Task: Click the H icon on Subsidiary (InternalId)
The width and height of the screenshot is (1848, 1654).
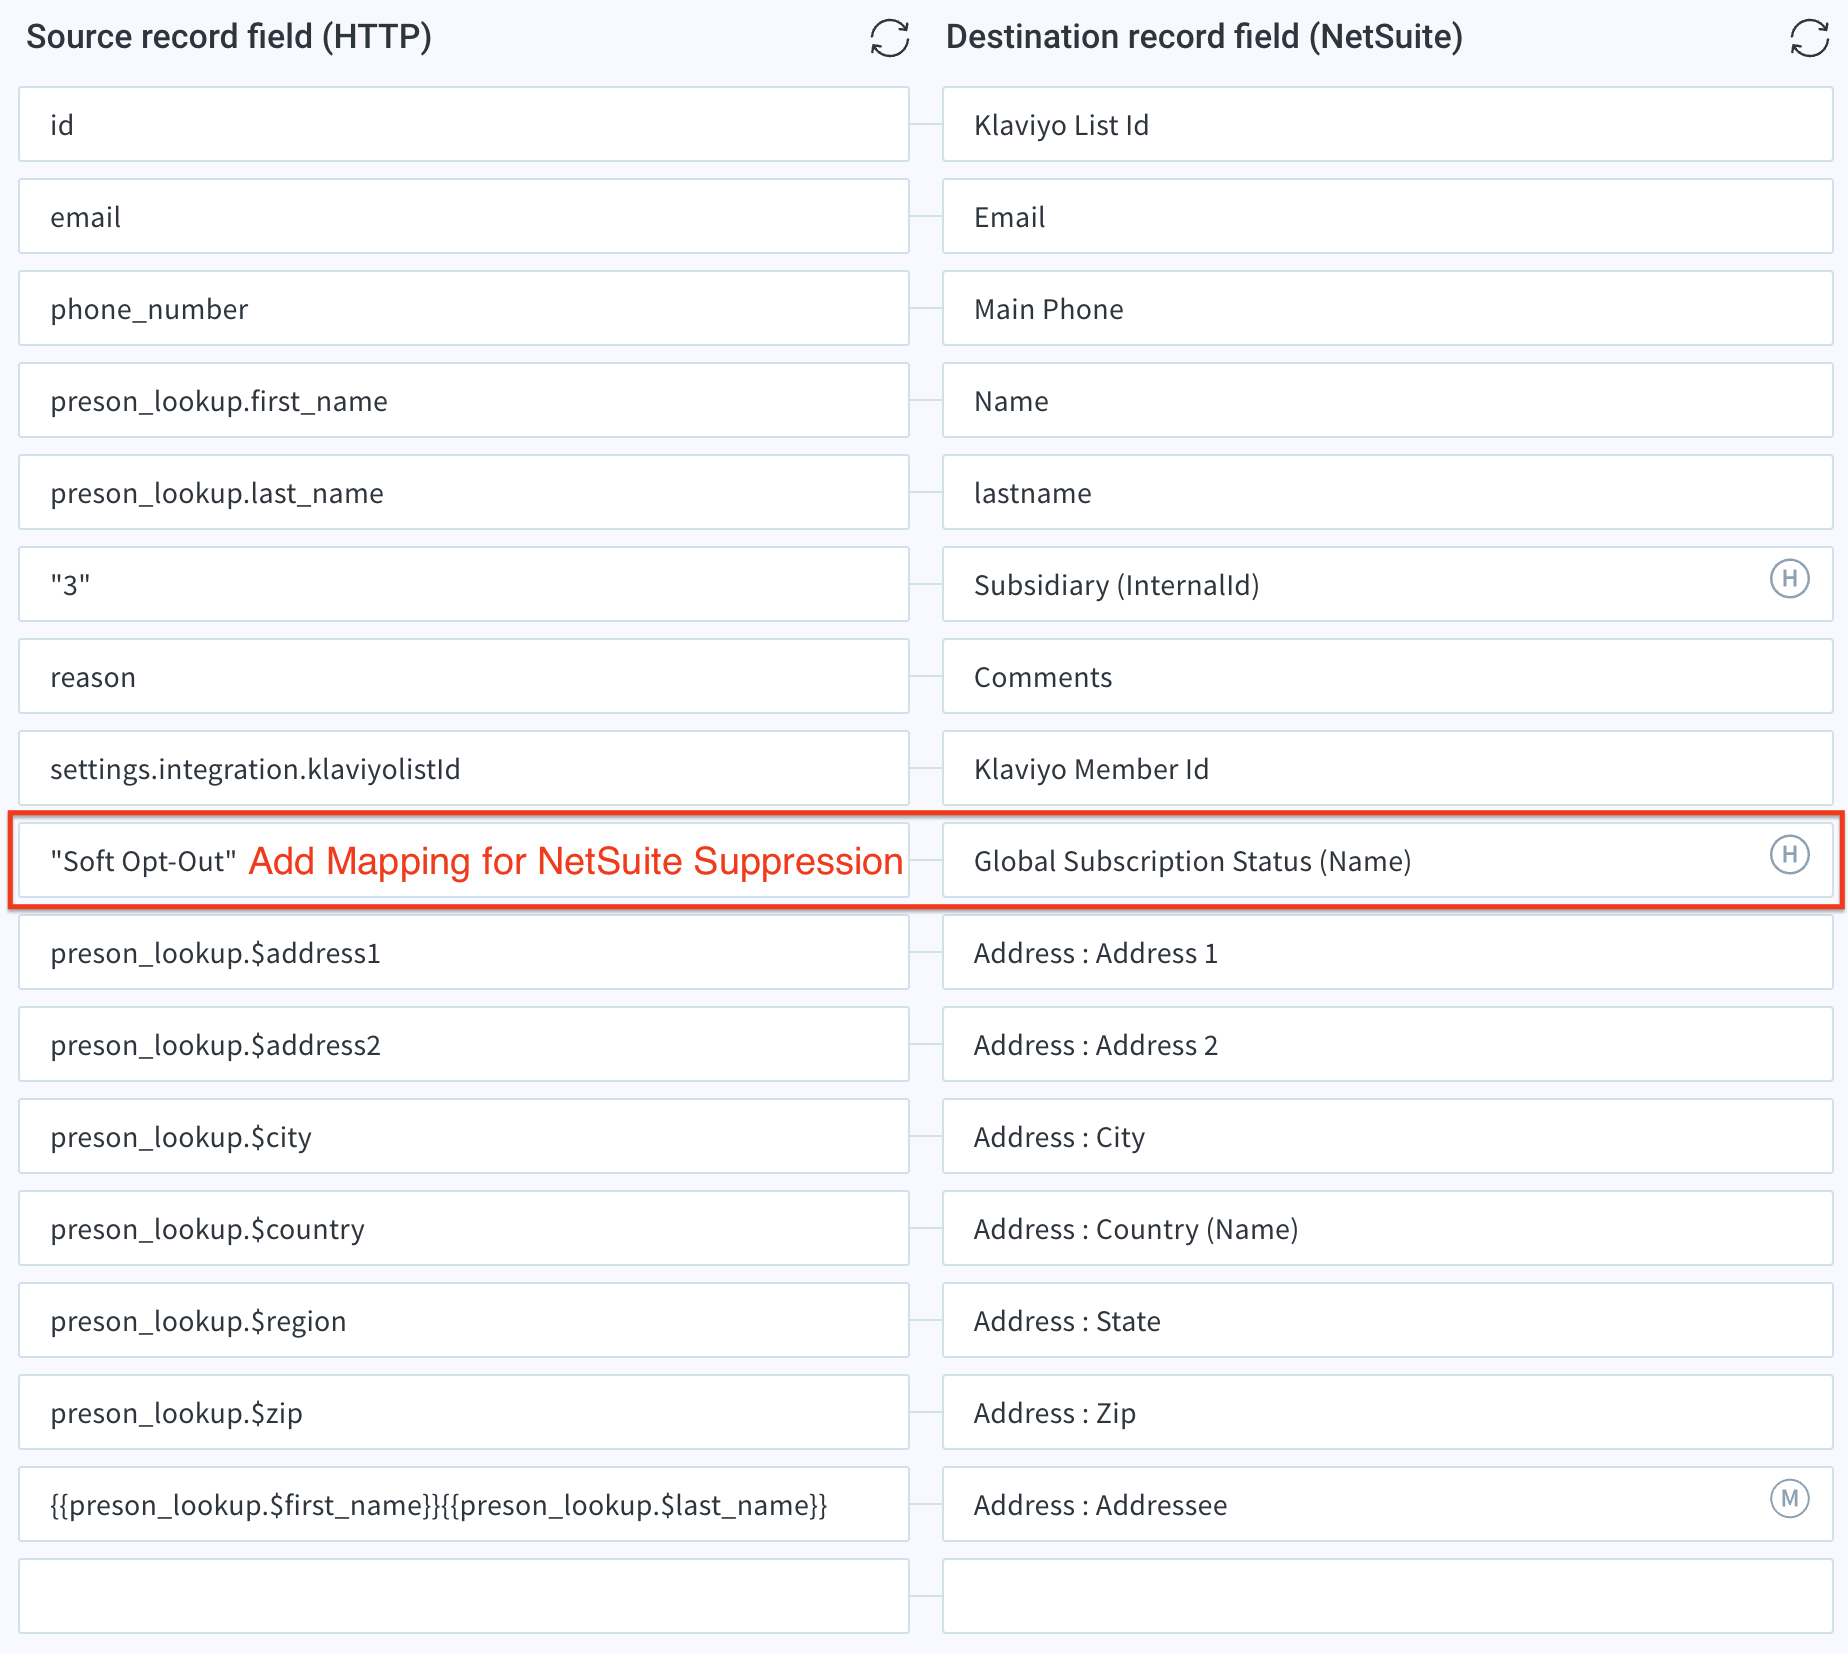Action: click(x=1789, y=578)
